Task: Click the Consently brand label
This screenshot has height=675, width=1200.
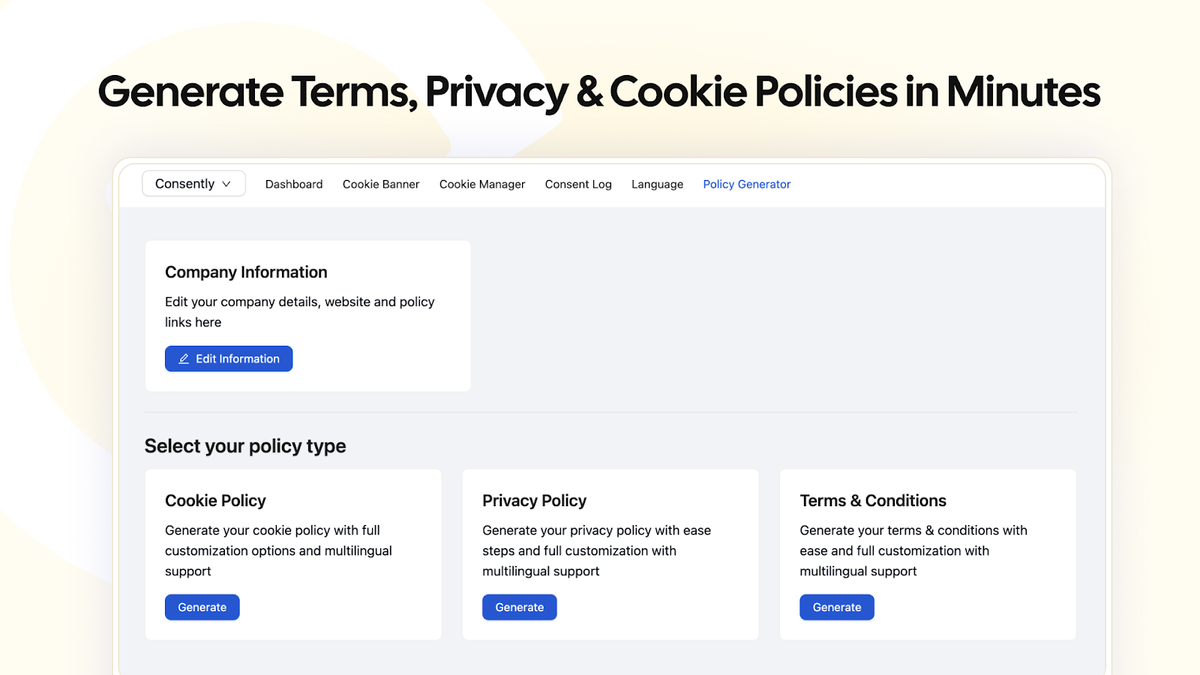Action: (185, 183)
